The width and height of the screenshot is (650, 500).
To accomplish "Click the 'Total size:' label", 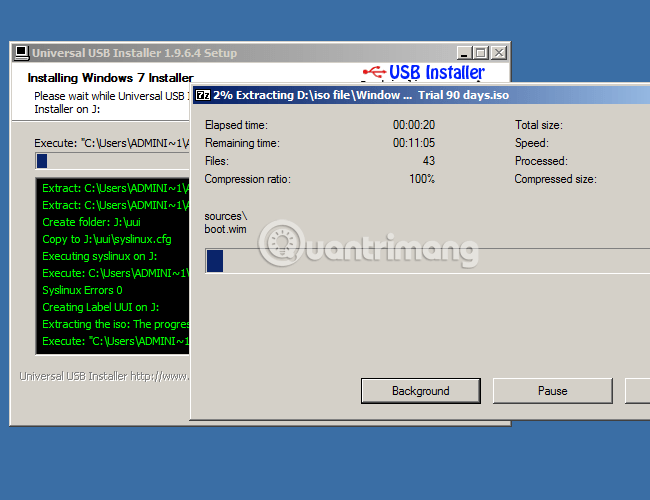I will coord(538,125).
